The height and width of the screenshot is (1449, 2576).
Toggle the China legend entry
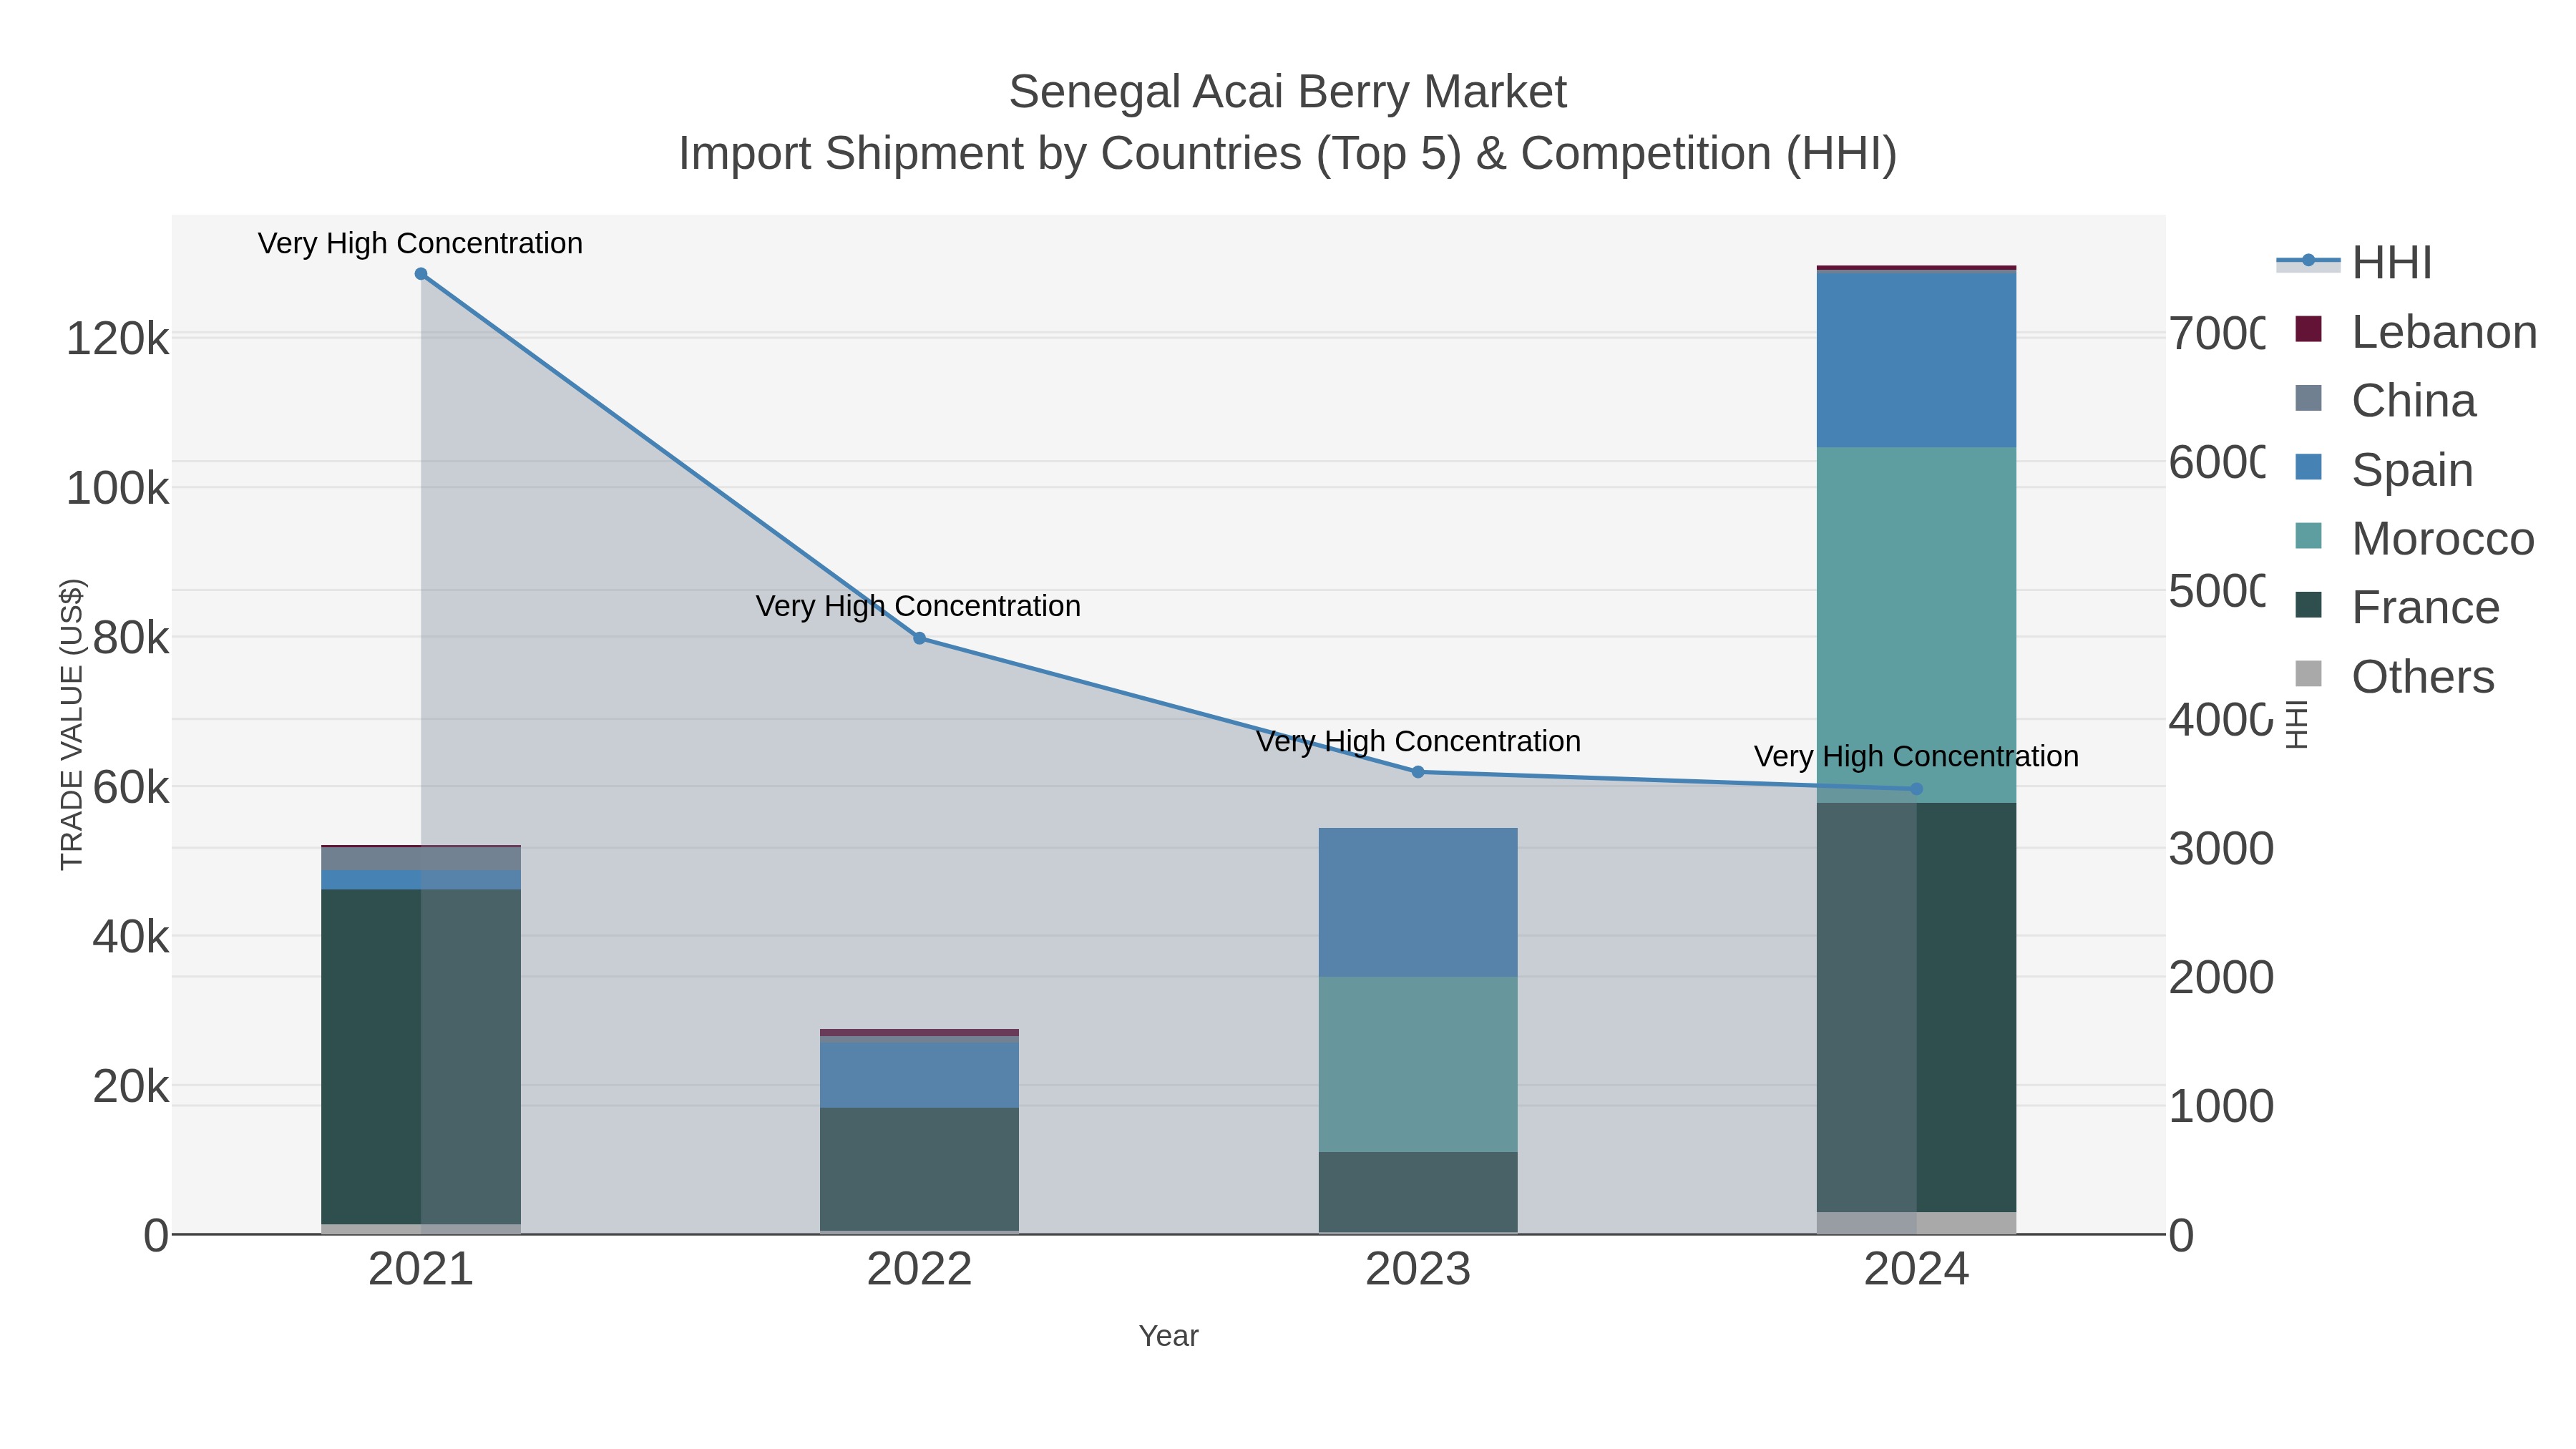tap(2385, 400)
